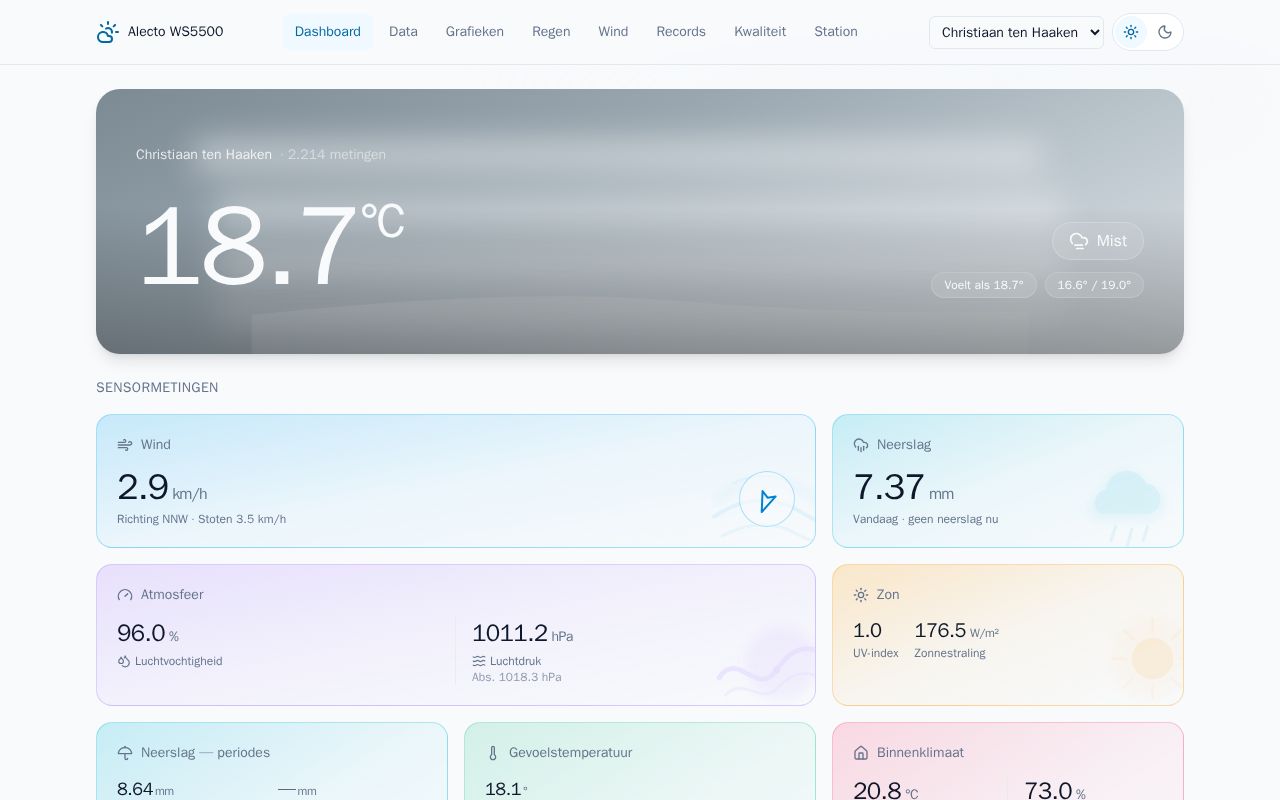Click the droplet icon beside Luchtvochtigheid
This screenshot has height=800, width=1280.
point(124,661)
